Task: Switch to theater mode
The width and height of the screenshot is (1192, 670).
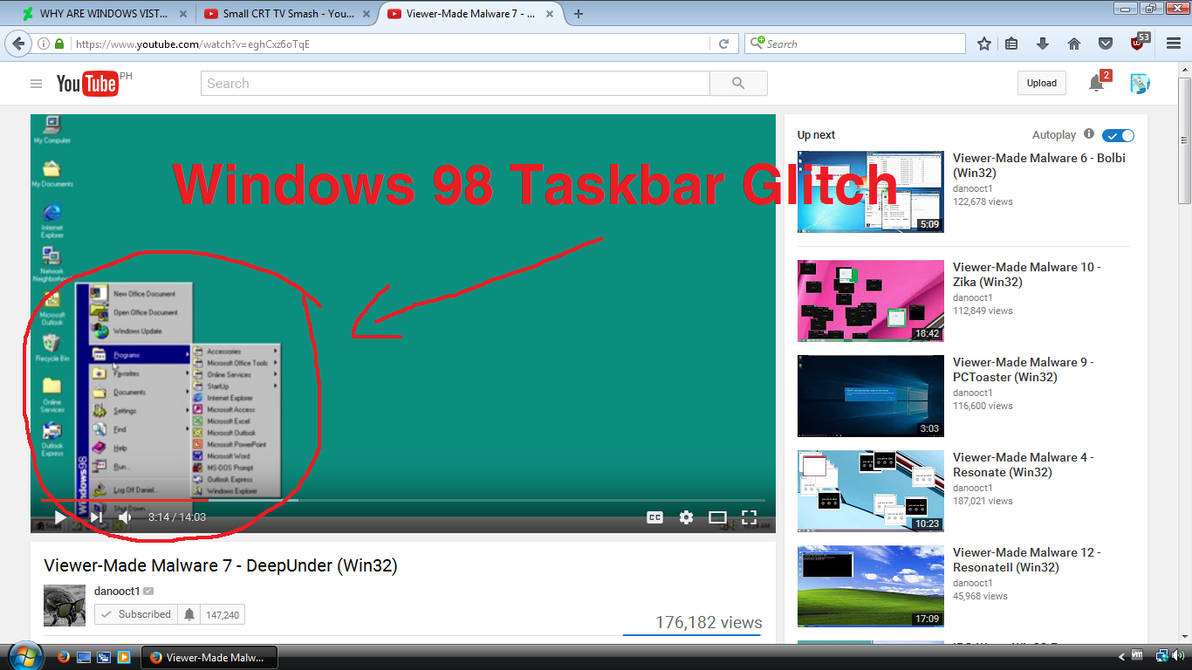Action: tap(717, 517)
